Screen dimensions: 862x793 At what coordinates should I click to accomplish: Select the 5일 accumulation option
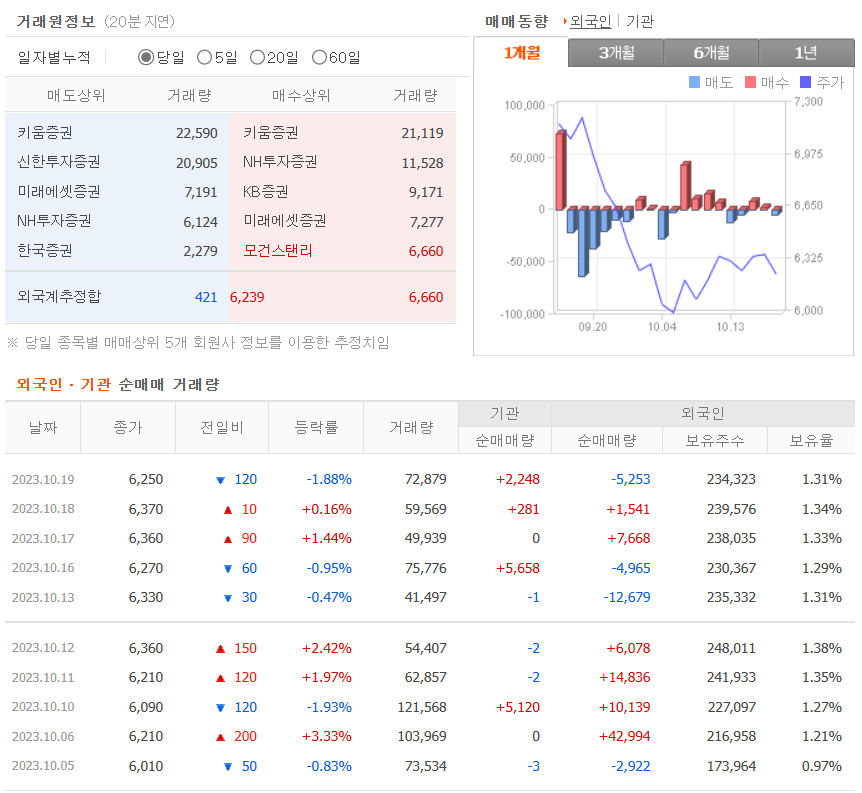(206, 57)
